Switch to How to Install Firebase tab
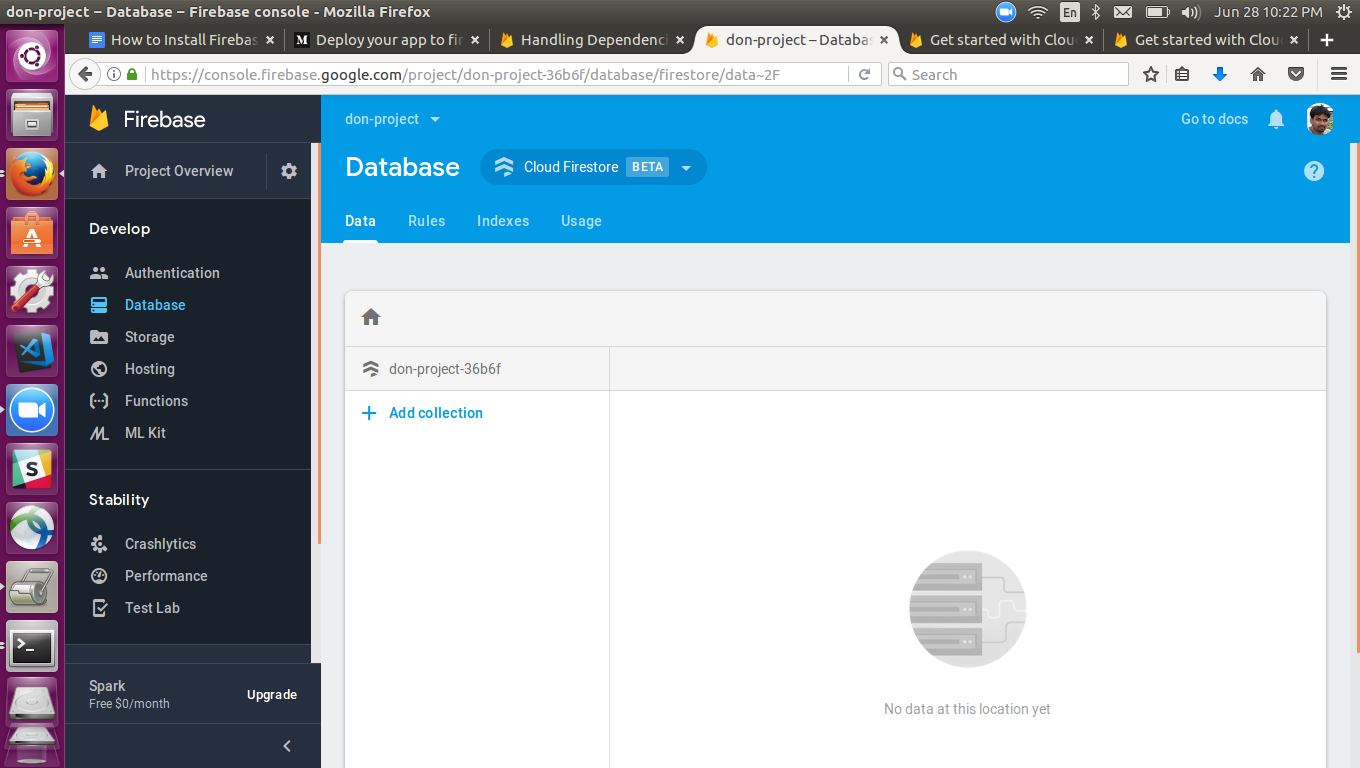1360x768 pixels. click(x=184, y=40)
